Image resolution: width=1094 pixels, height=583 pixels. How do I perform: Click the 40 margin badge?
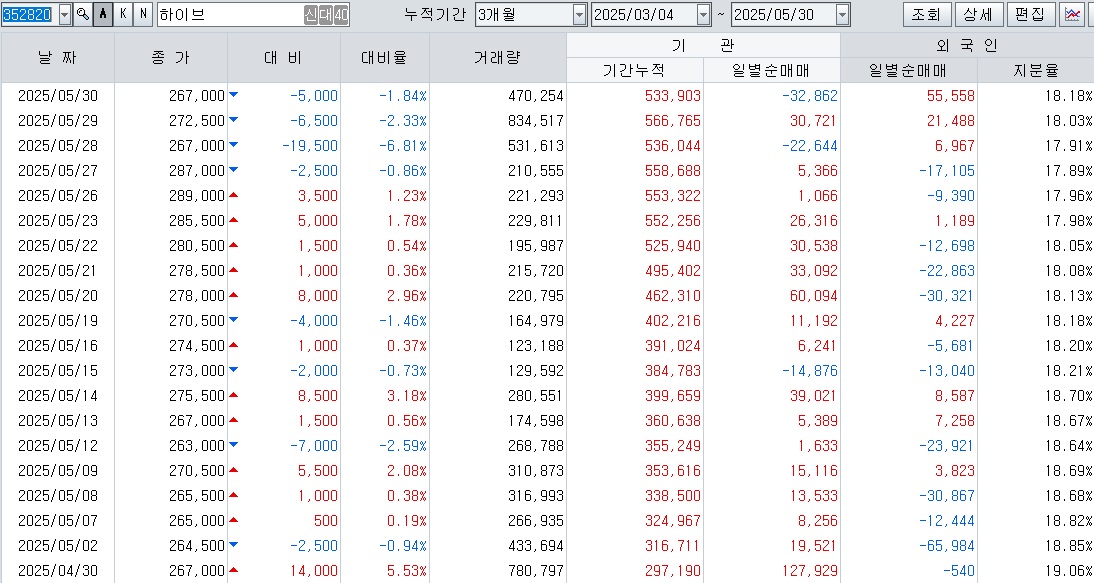pos(340,15)
